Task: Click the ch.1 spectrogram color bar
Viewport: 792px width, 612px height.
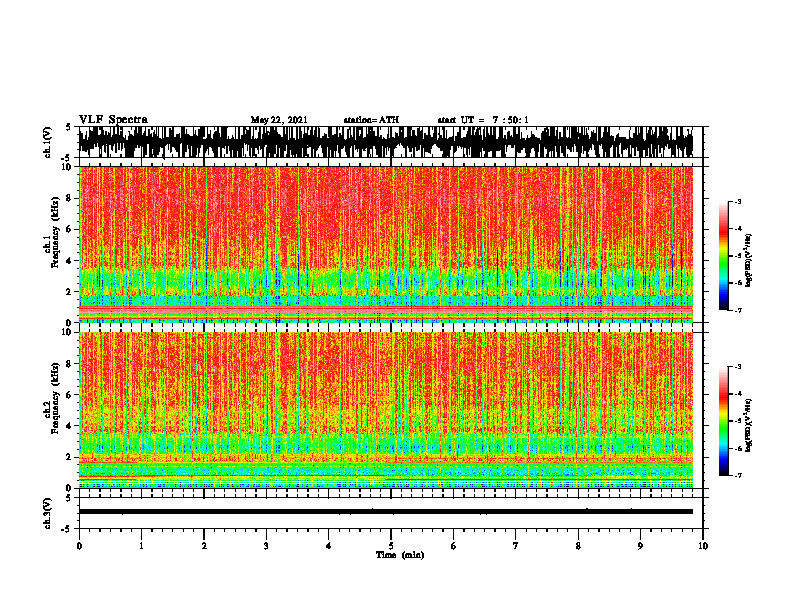Action: [724, 256]
